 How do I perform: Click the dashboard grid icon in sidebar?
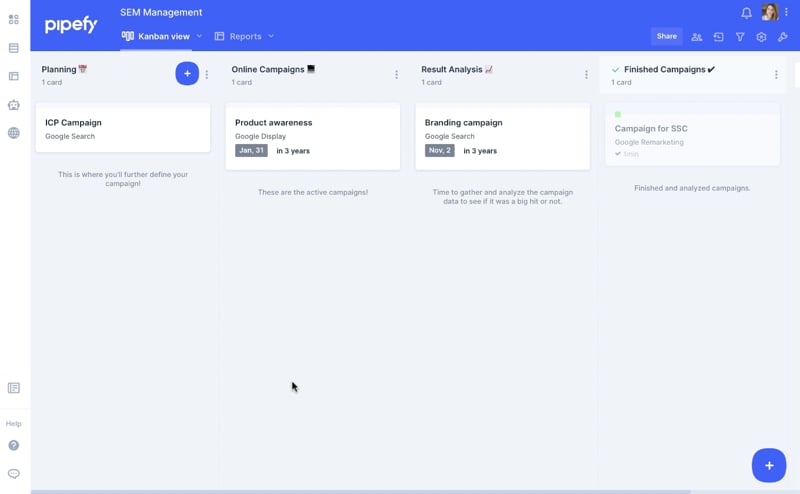14,19
